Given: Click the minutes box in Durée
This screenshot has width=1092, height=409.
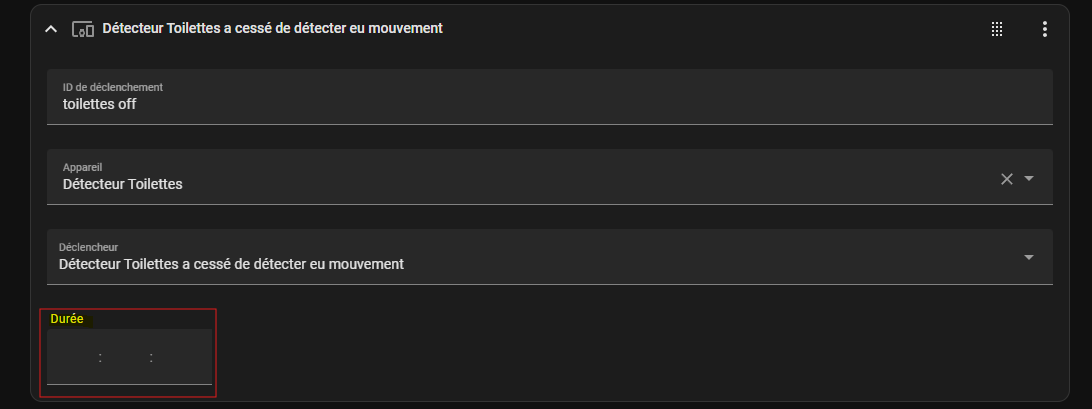Looking at the screenshot, I should (125, 358).
